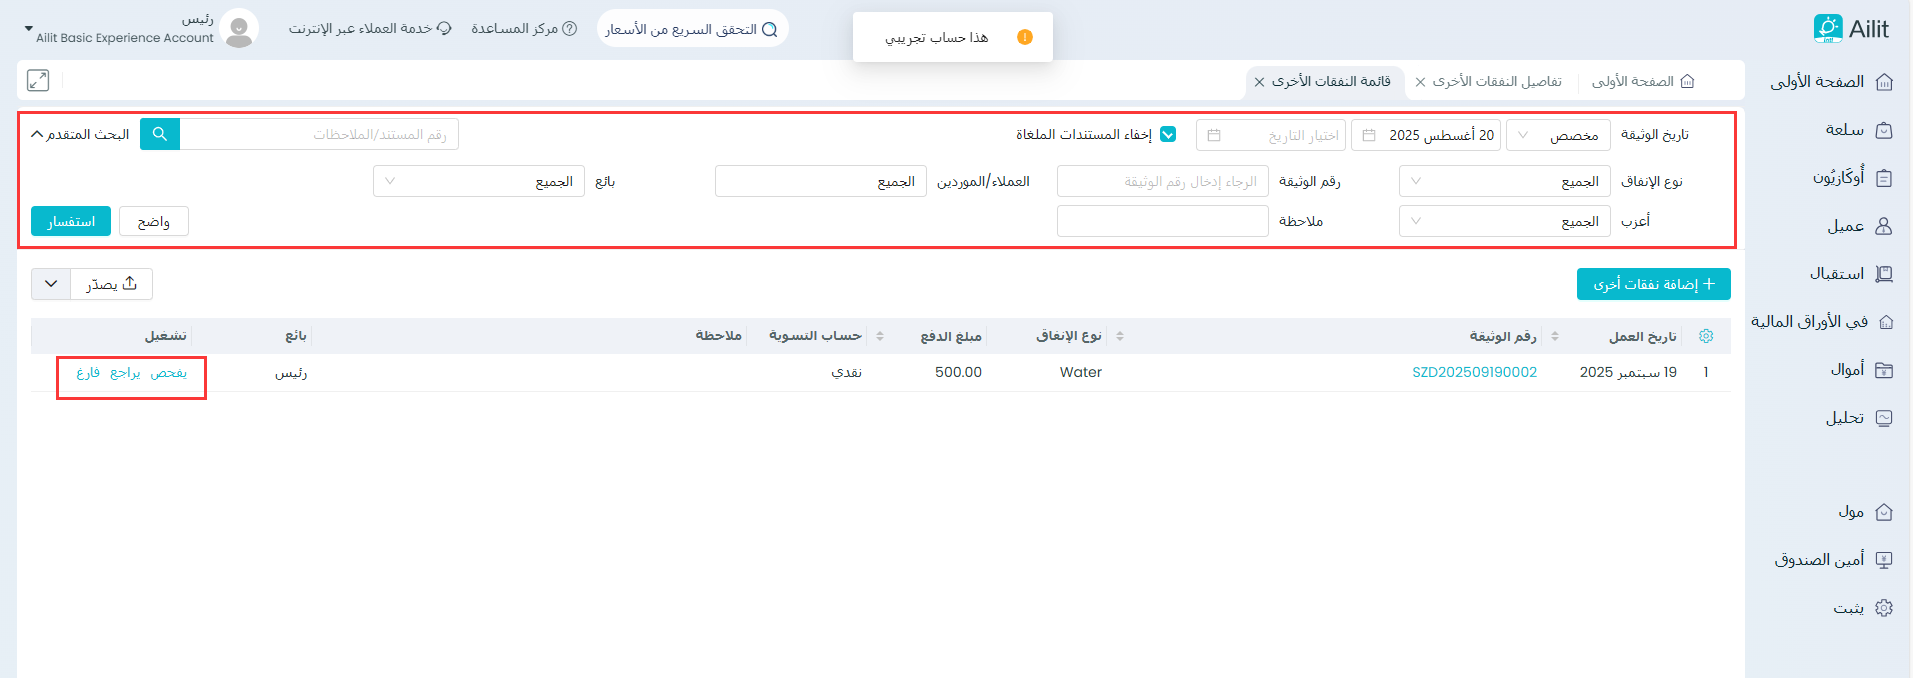This screenshot has width=1913, height=678.
Task: Click the user profile avatar
Action: point(239,29)
